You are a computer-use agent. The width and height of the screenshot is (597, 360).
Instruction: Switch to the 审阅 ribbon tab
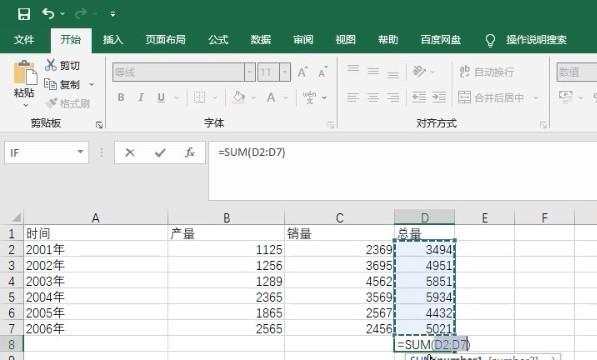tap(303, 40)
